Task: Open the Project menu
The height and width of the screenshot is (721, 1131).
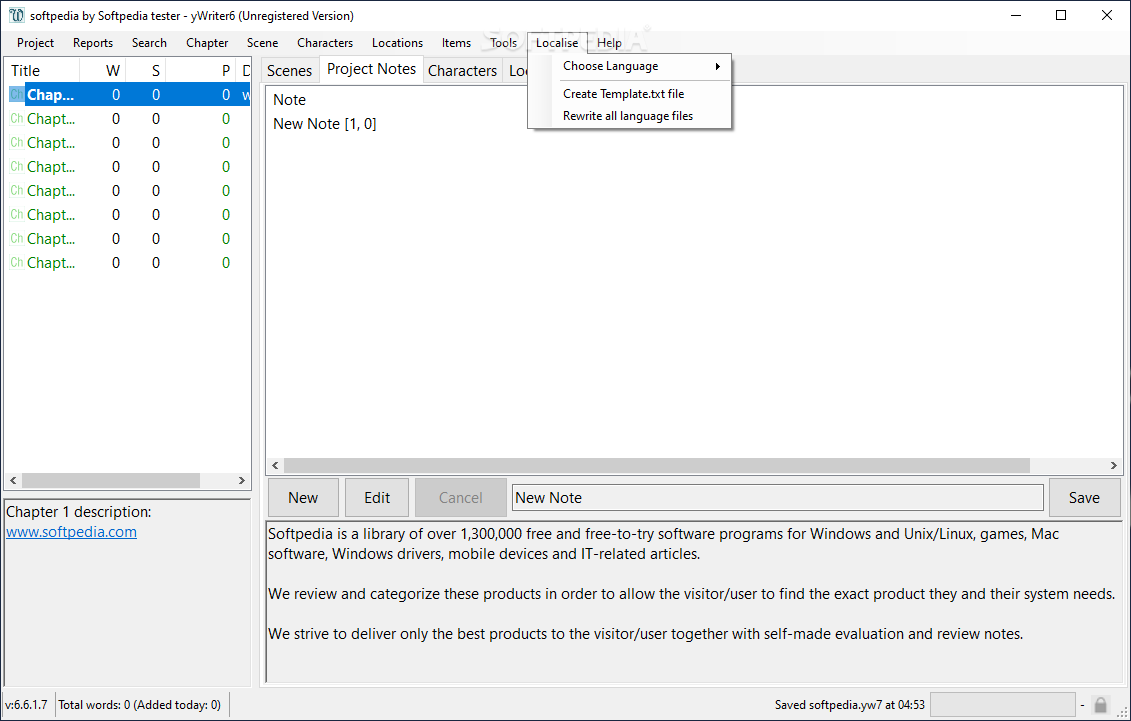Action: [35, 43]
